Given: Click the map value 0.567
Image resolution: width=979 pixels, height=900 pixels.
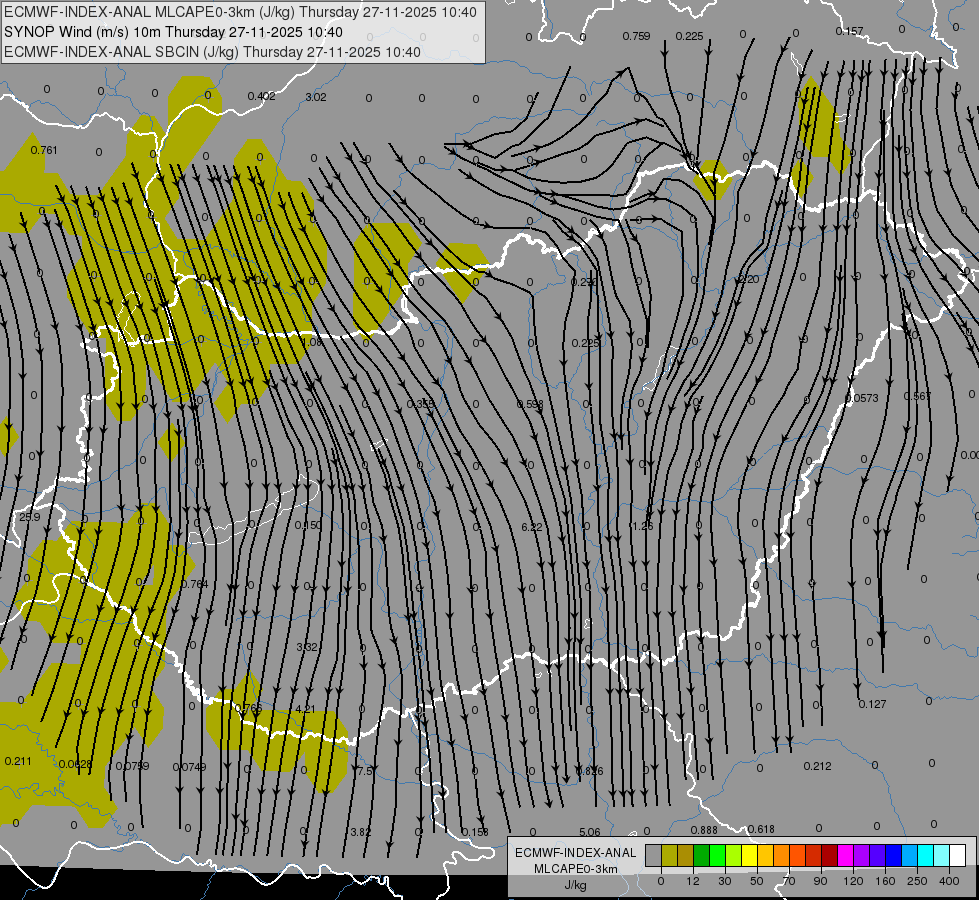Looking at the screenshot, I should click(917, 396).
